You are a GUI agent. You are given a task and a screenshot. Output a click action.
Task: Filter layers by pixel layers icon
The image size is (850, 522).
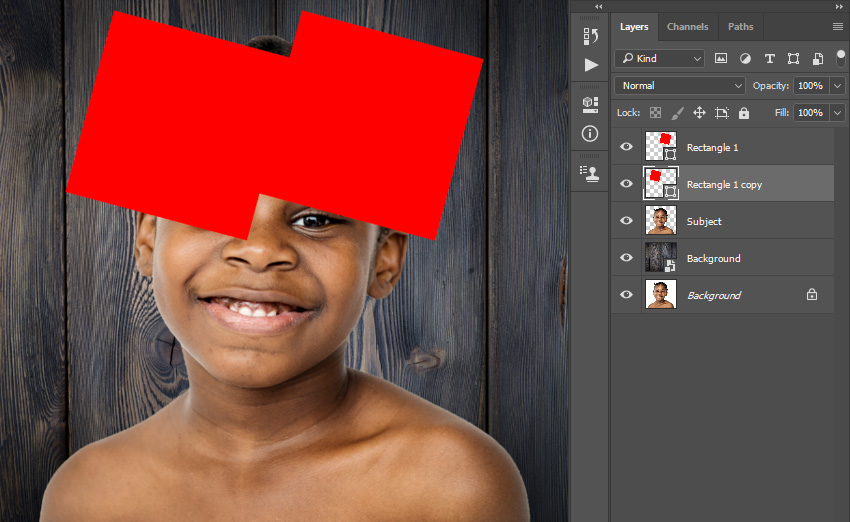(720, 59)
